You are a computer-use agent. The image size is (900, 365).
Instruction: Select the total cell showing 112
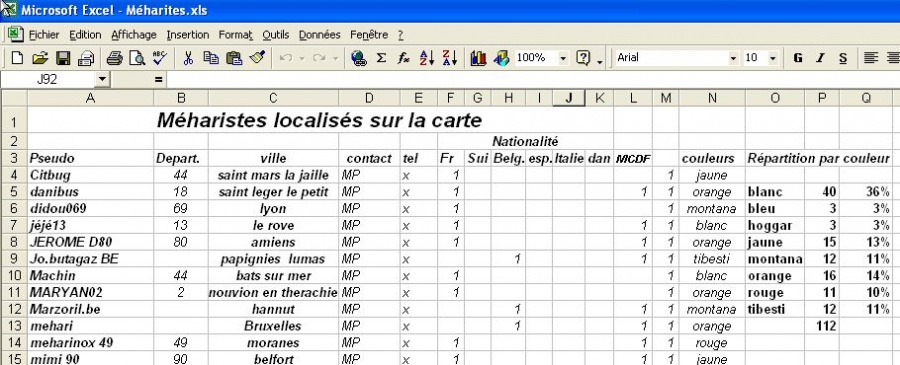pyautogui.click(x=822, y=326)
